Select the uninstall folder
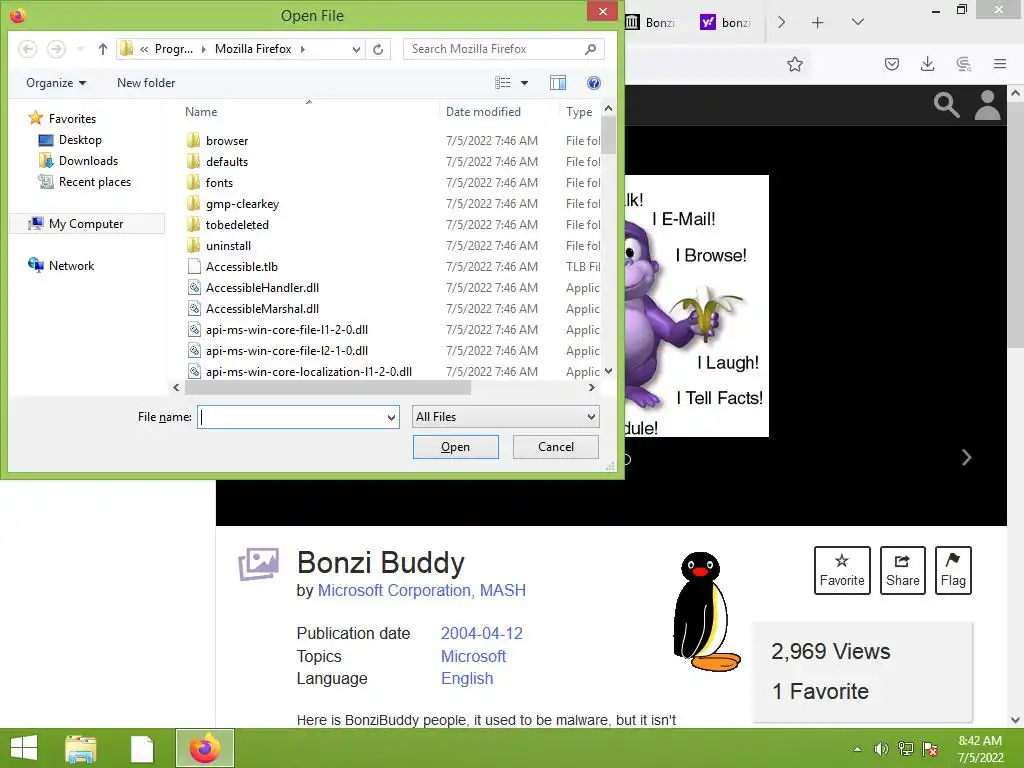This screenshot has height=768, width=1024. [228, 246]
